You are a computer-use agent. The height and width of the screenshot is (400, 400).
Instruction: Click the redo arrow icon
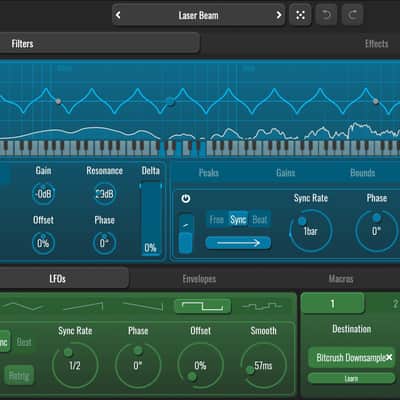(x=352, y=15)
